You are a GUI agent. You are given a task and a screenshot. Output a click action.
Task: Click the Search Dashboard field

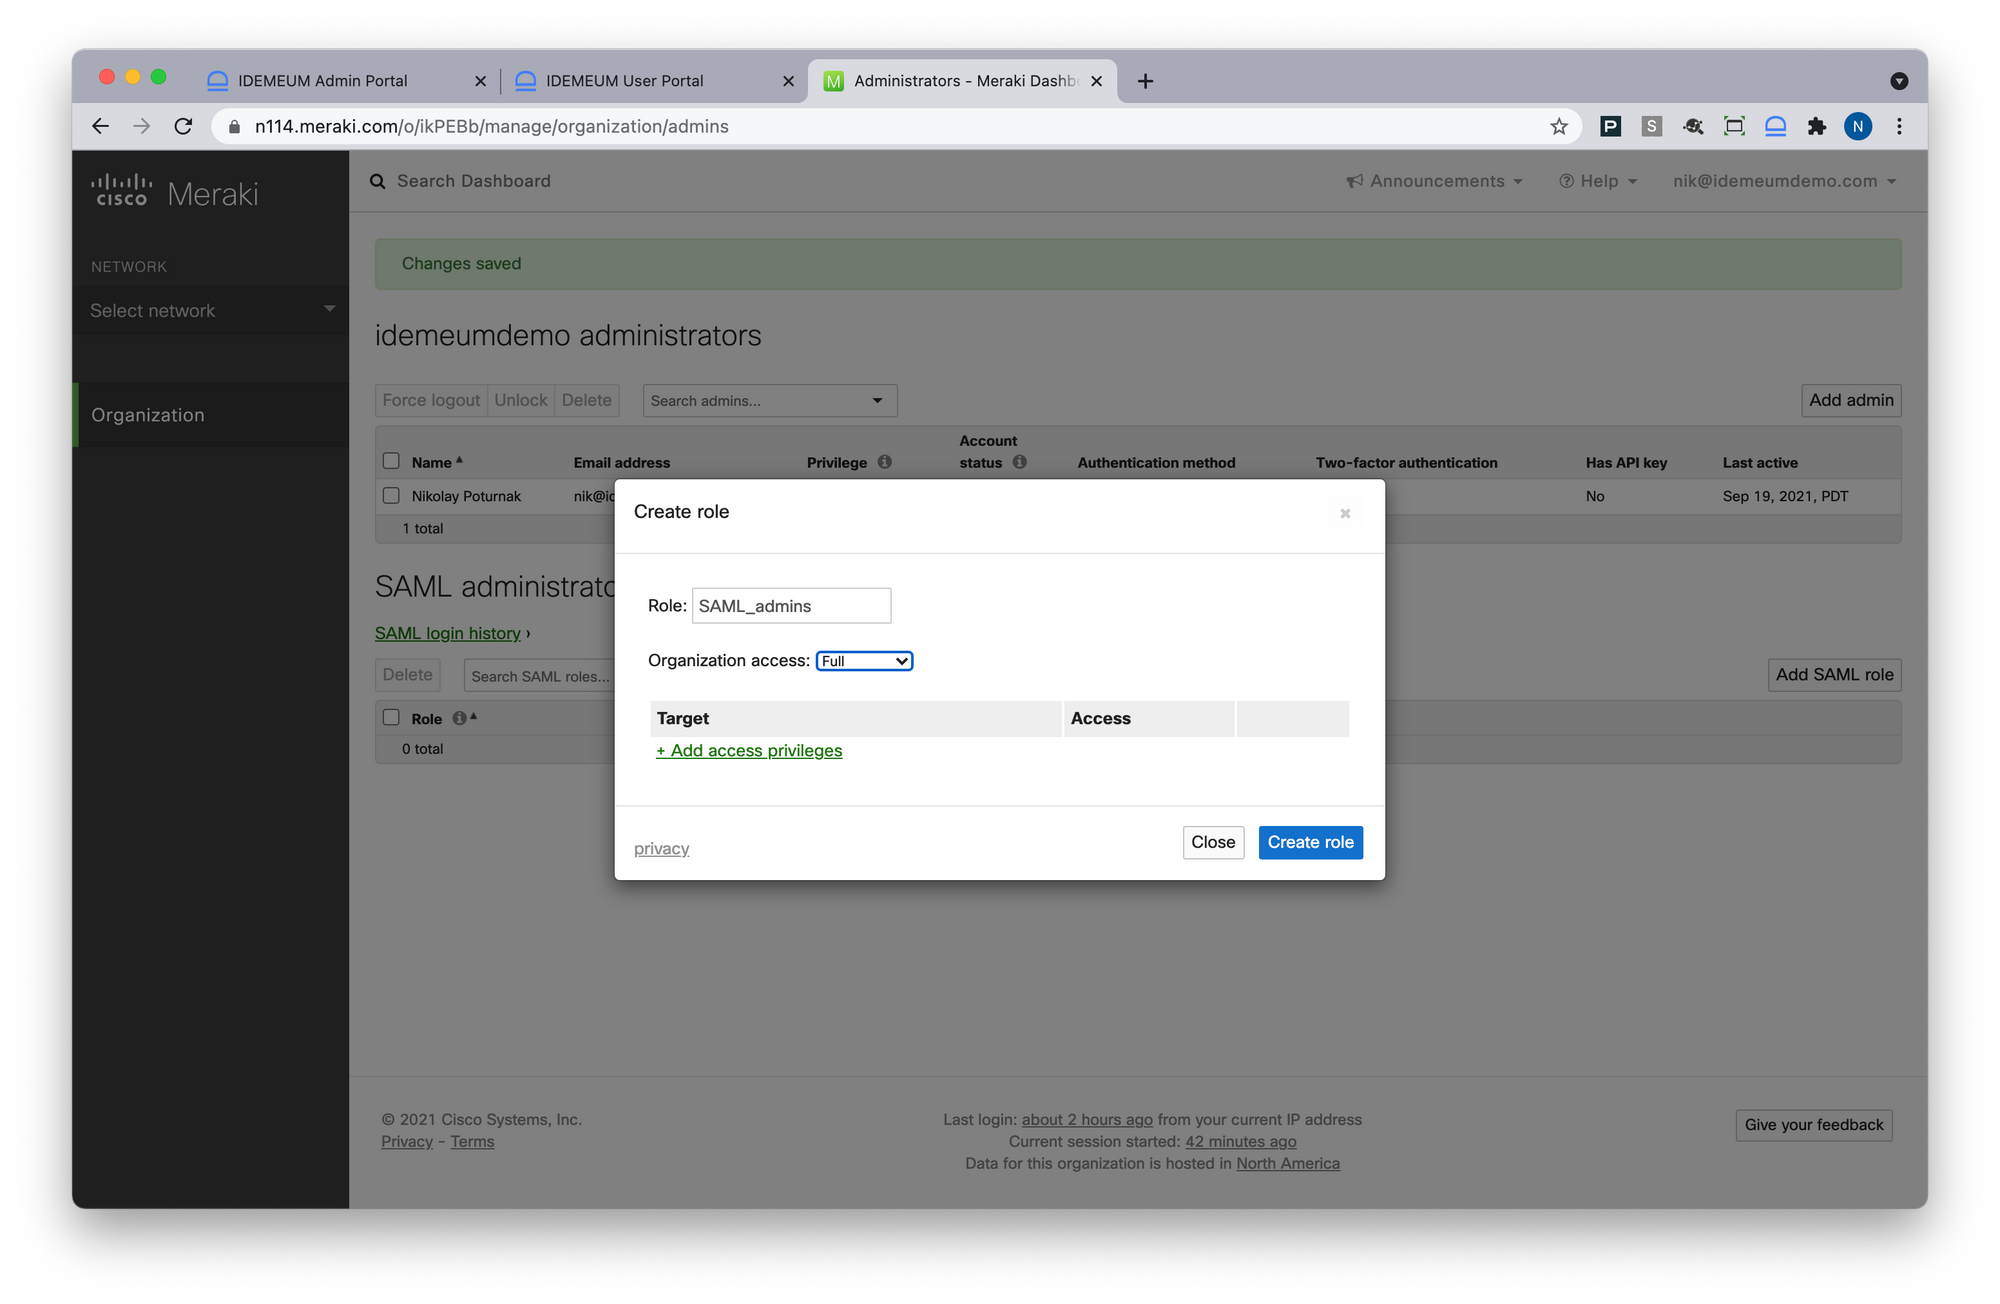coord(474,181)
